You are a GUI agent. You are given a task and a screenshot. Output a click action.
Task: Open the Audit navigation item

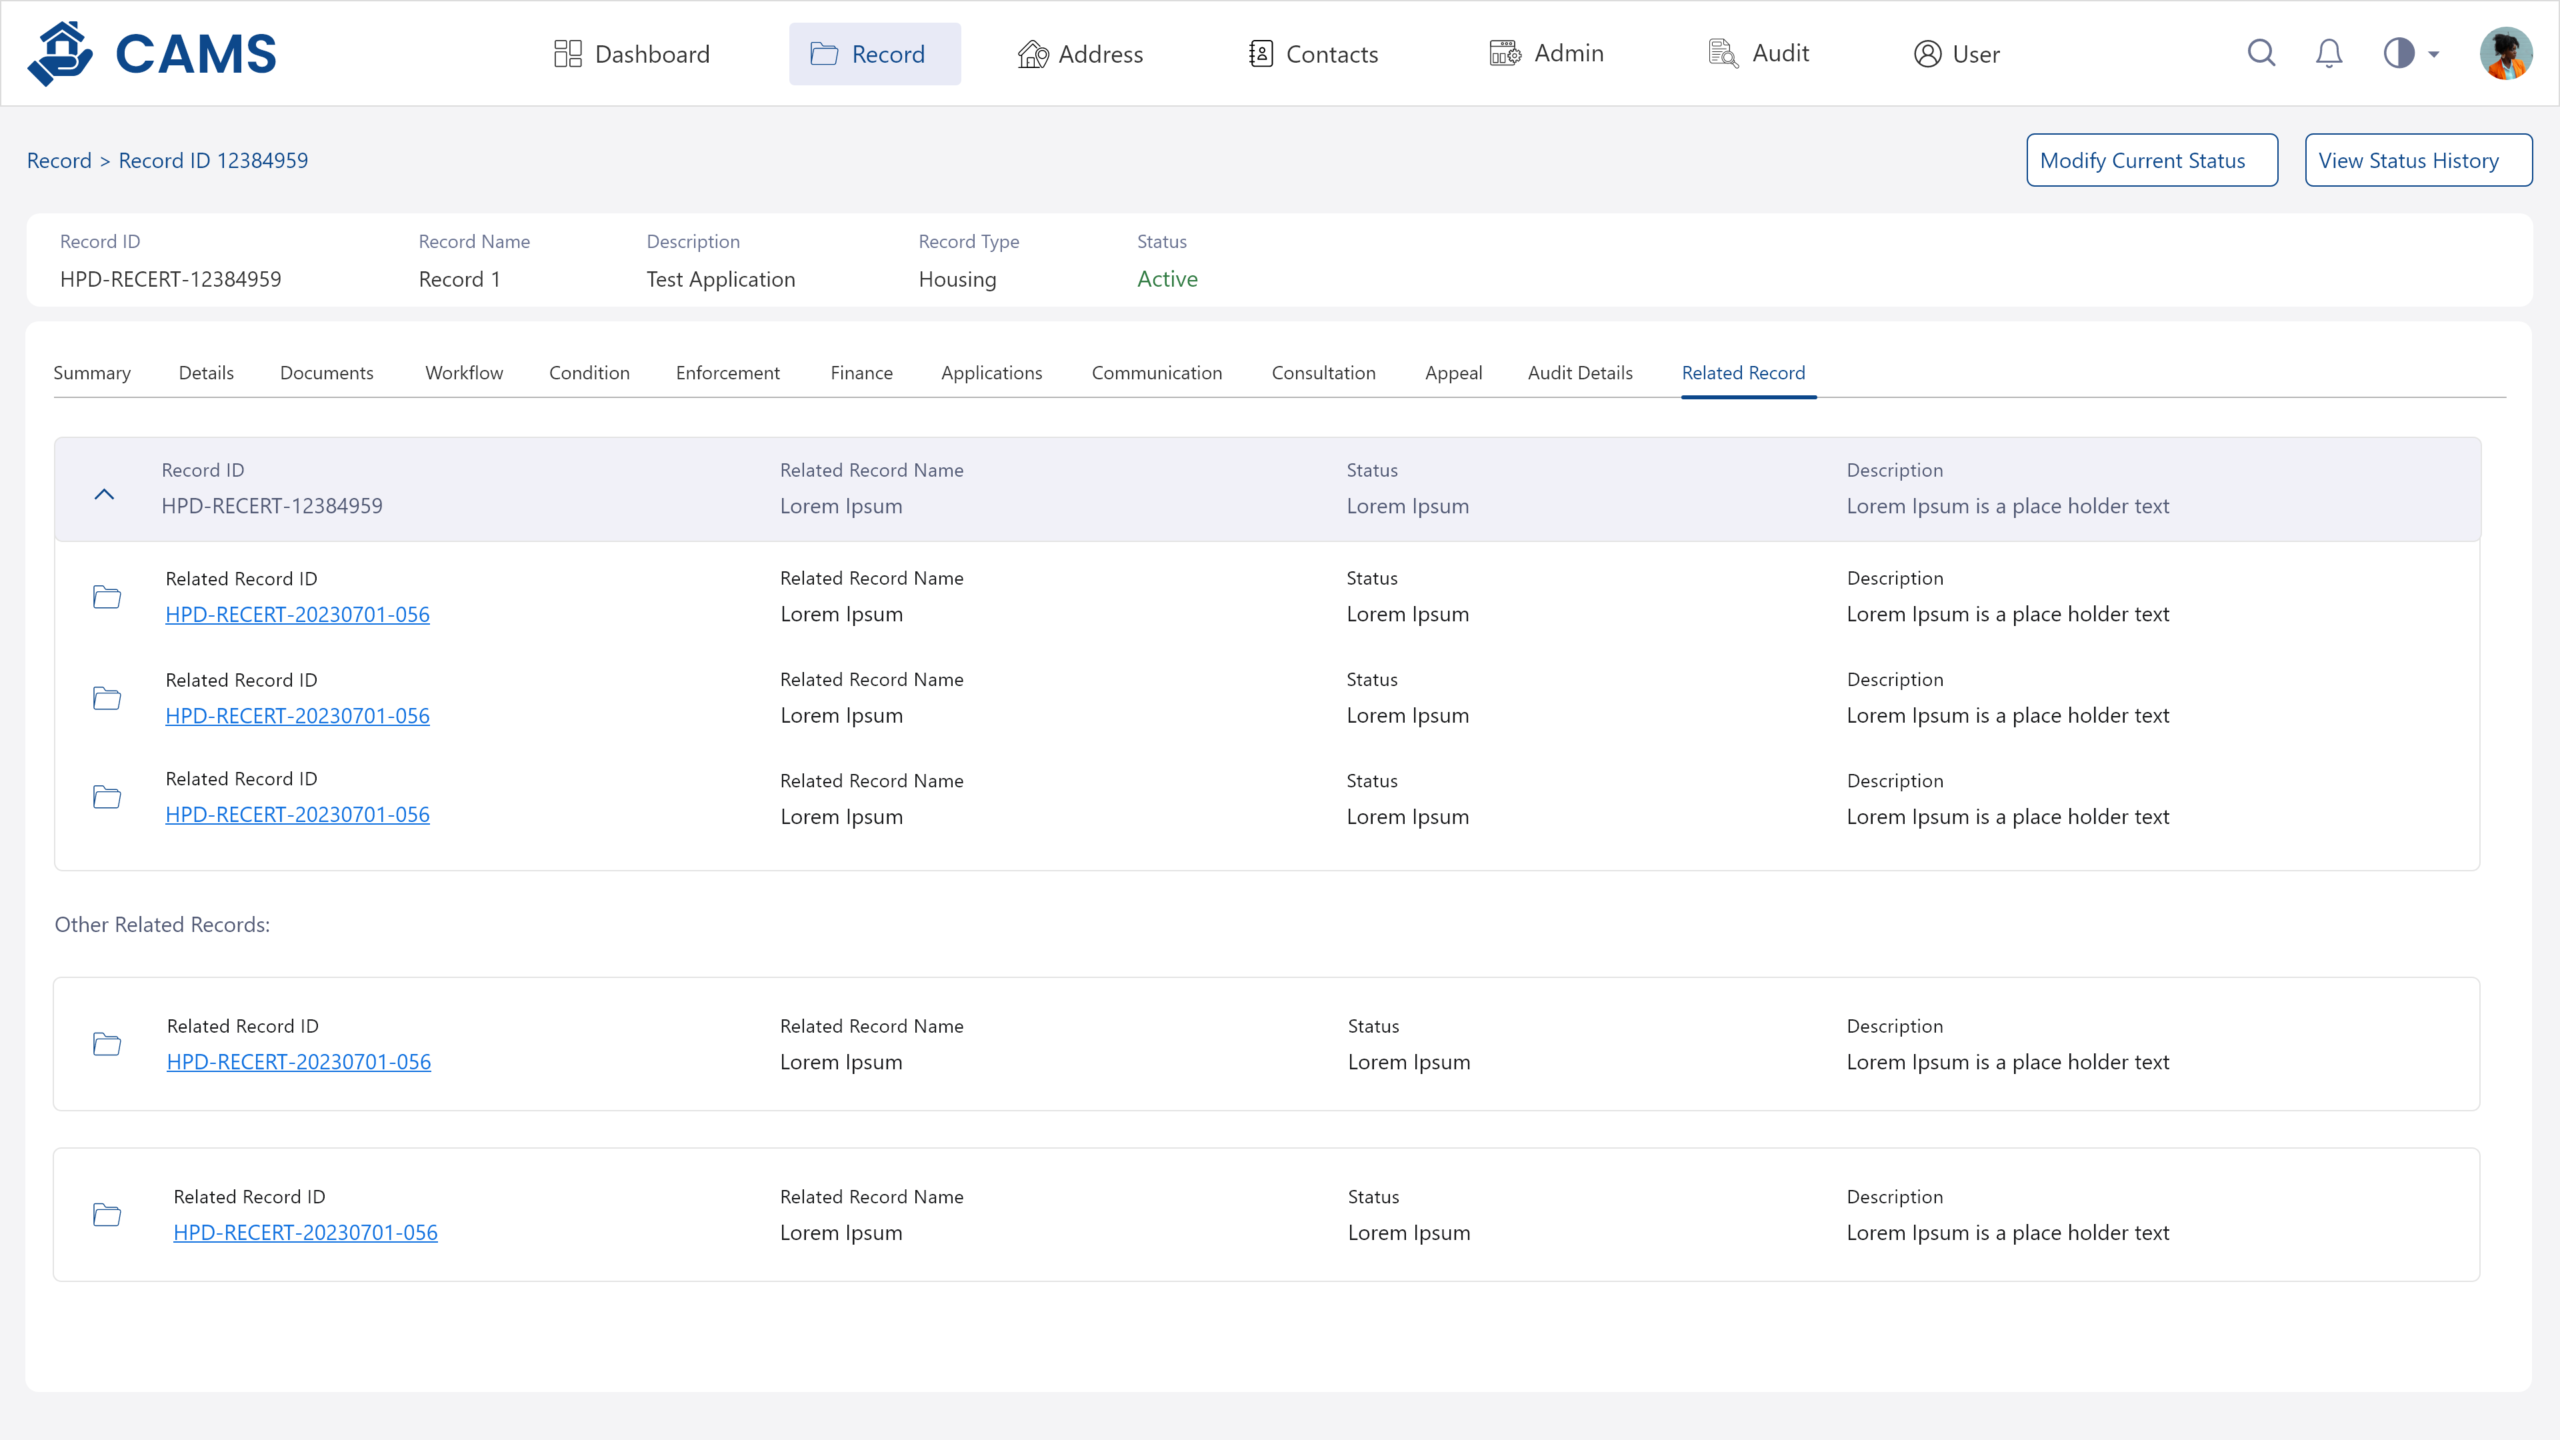point(1759,54)
